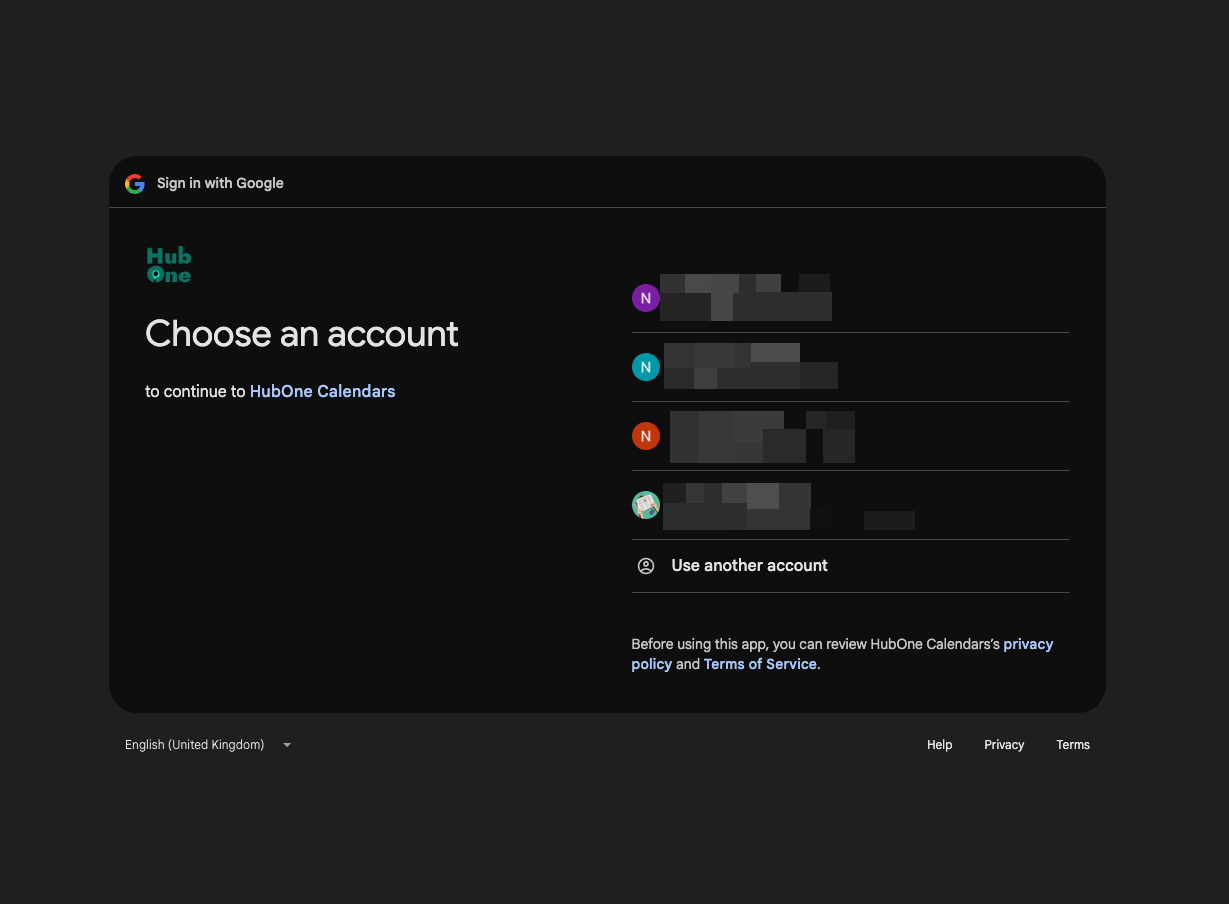Select the orange N avatar account
The width and height of the screenshot is (1229, 904).
(x=646, y=436)
